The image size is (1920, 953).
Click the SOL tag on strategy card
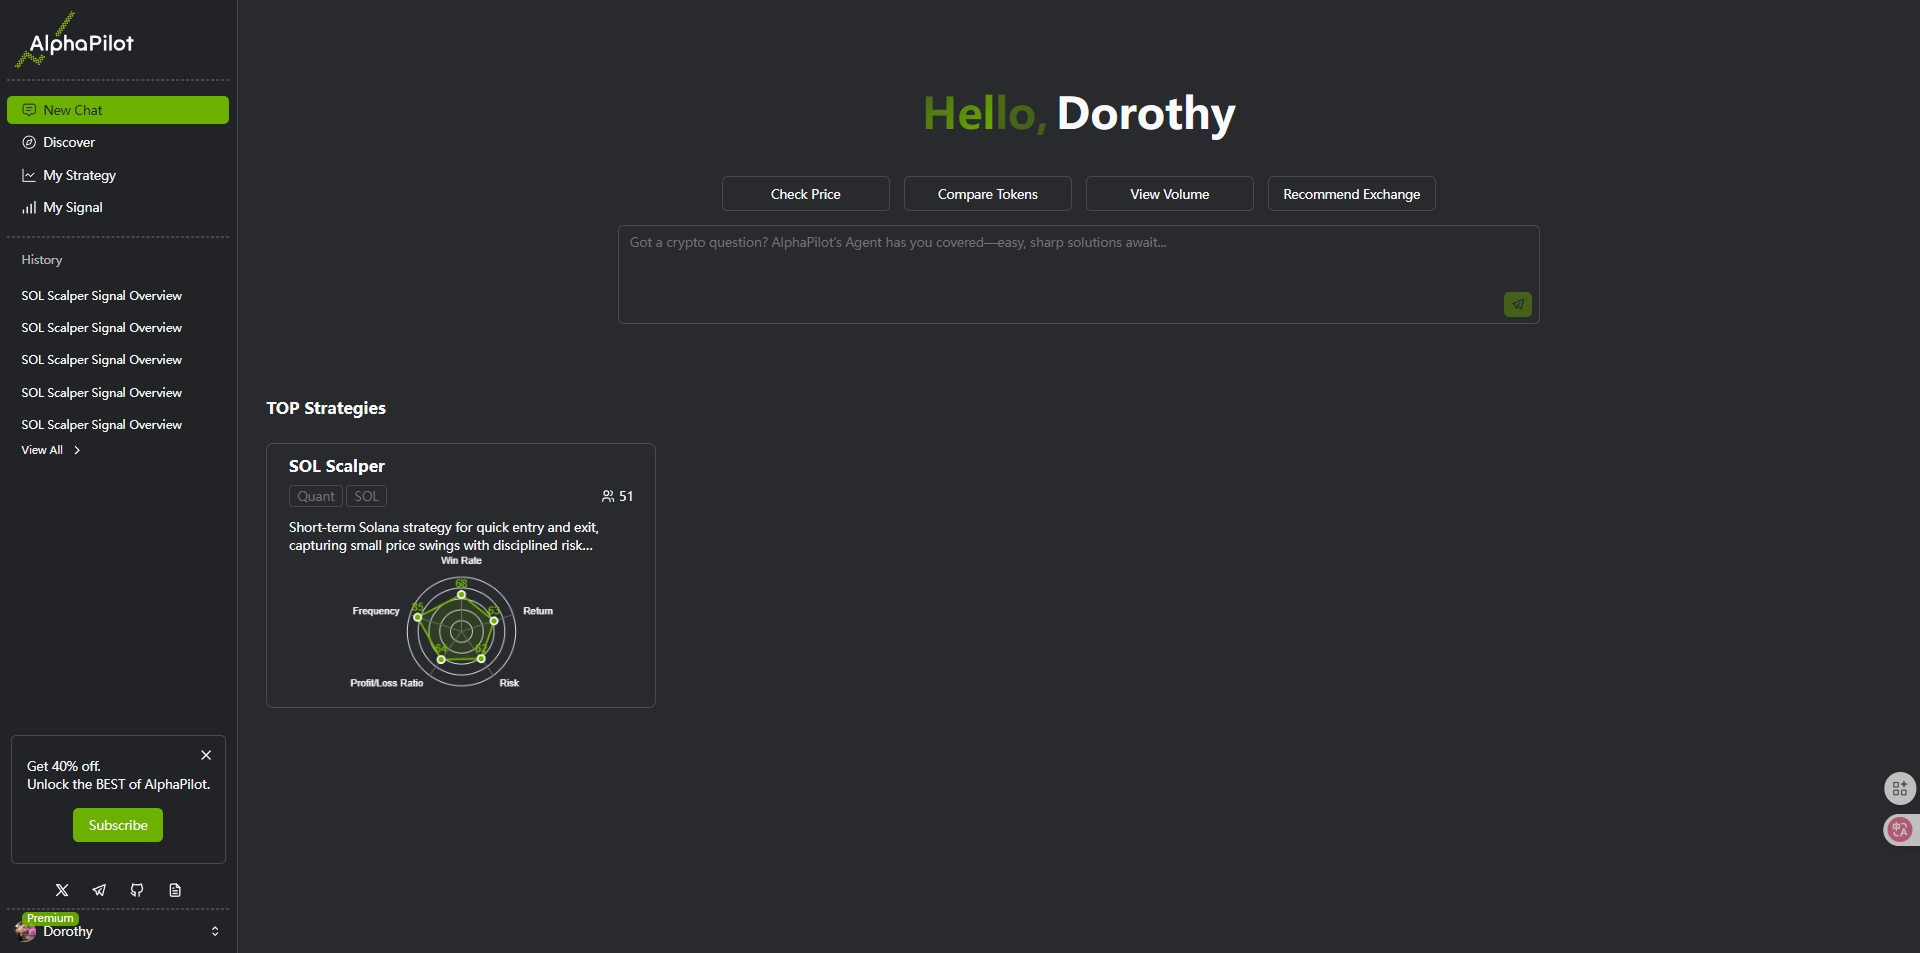coord(366,496)
